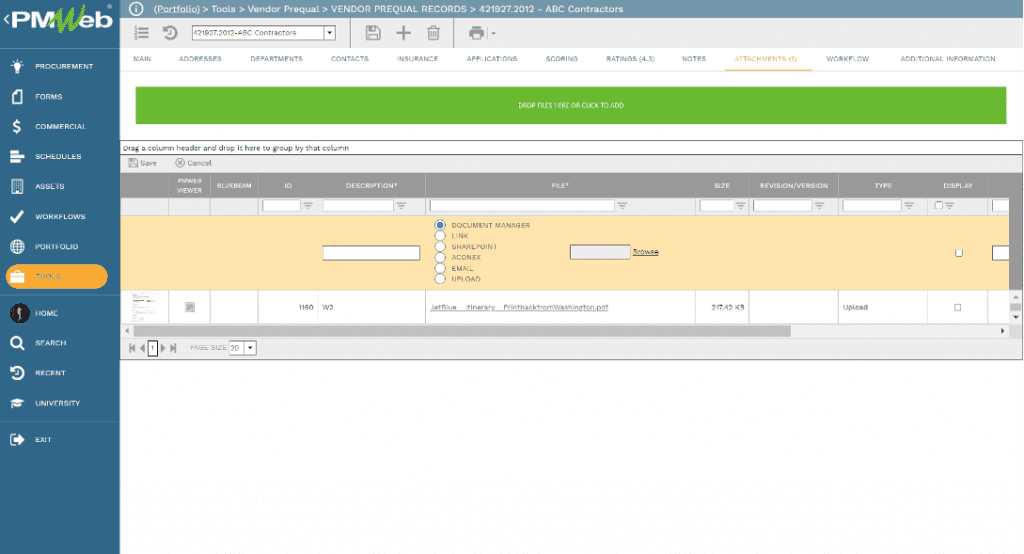Image resolution: width=1024 pixels, height=554 pixels.
Task: Open the record list view icon
Action: coord(142,33)
